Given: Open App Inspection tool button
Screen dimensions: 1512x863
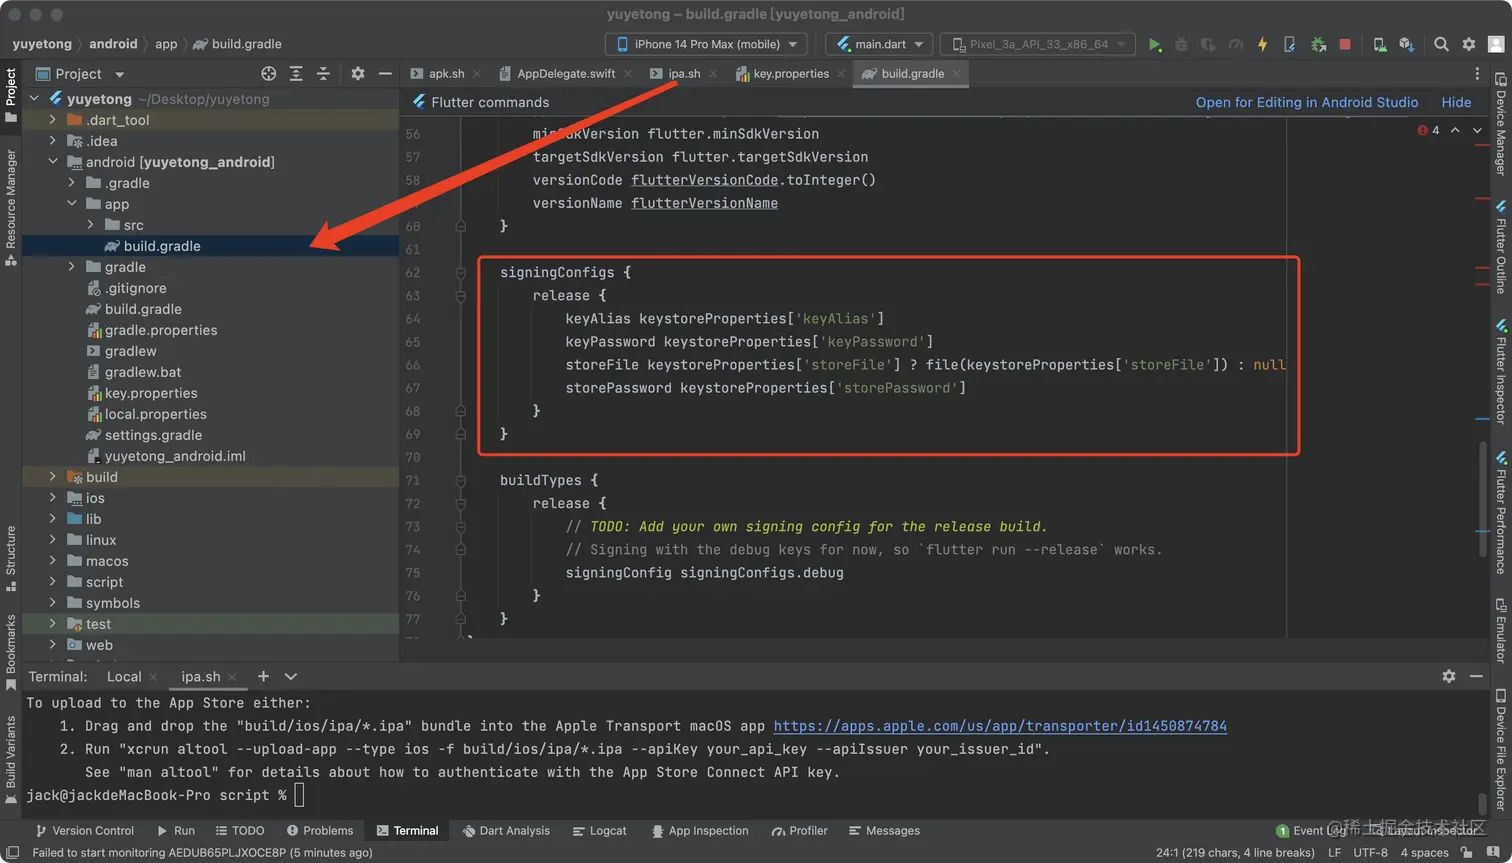Looking at the screenshot, I should coord(700,831).
